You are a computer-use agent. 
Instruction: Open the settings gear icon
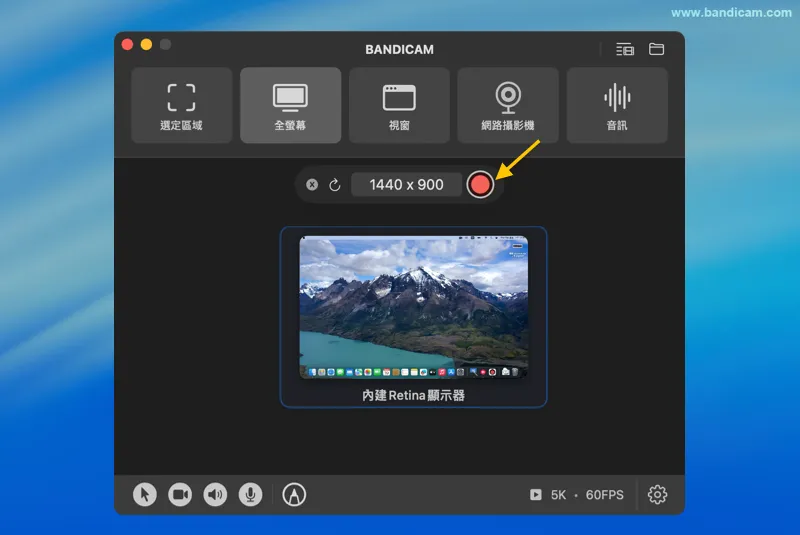(657, 494)
